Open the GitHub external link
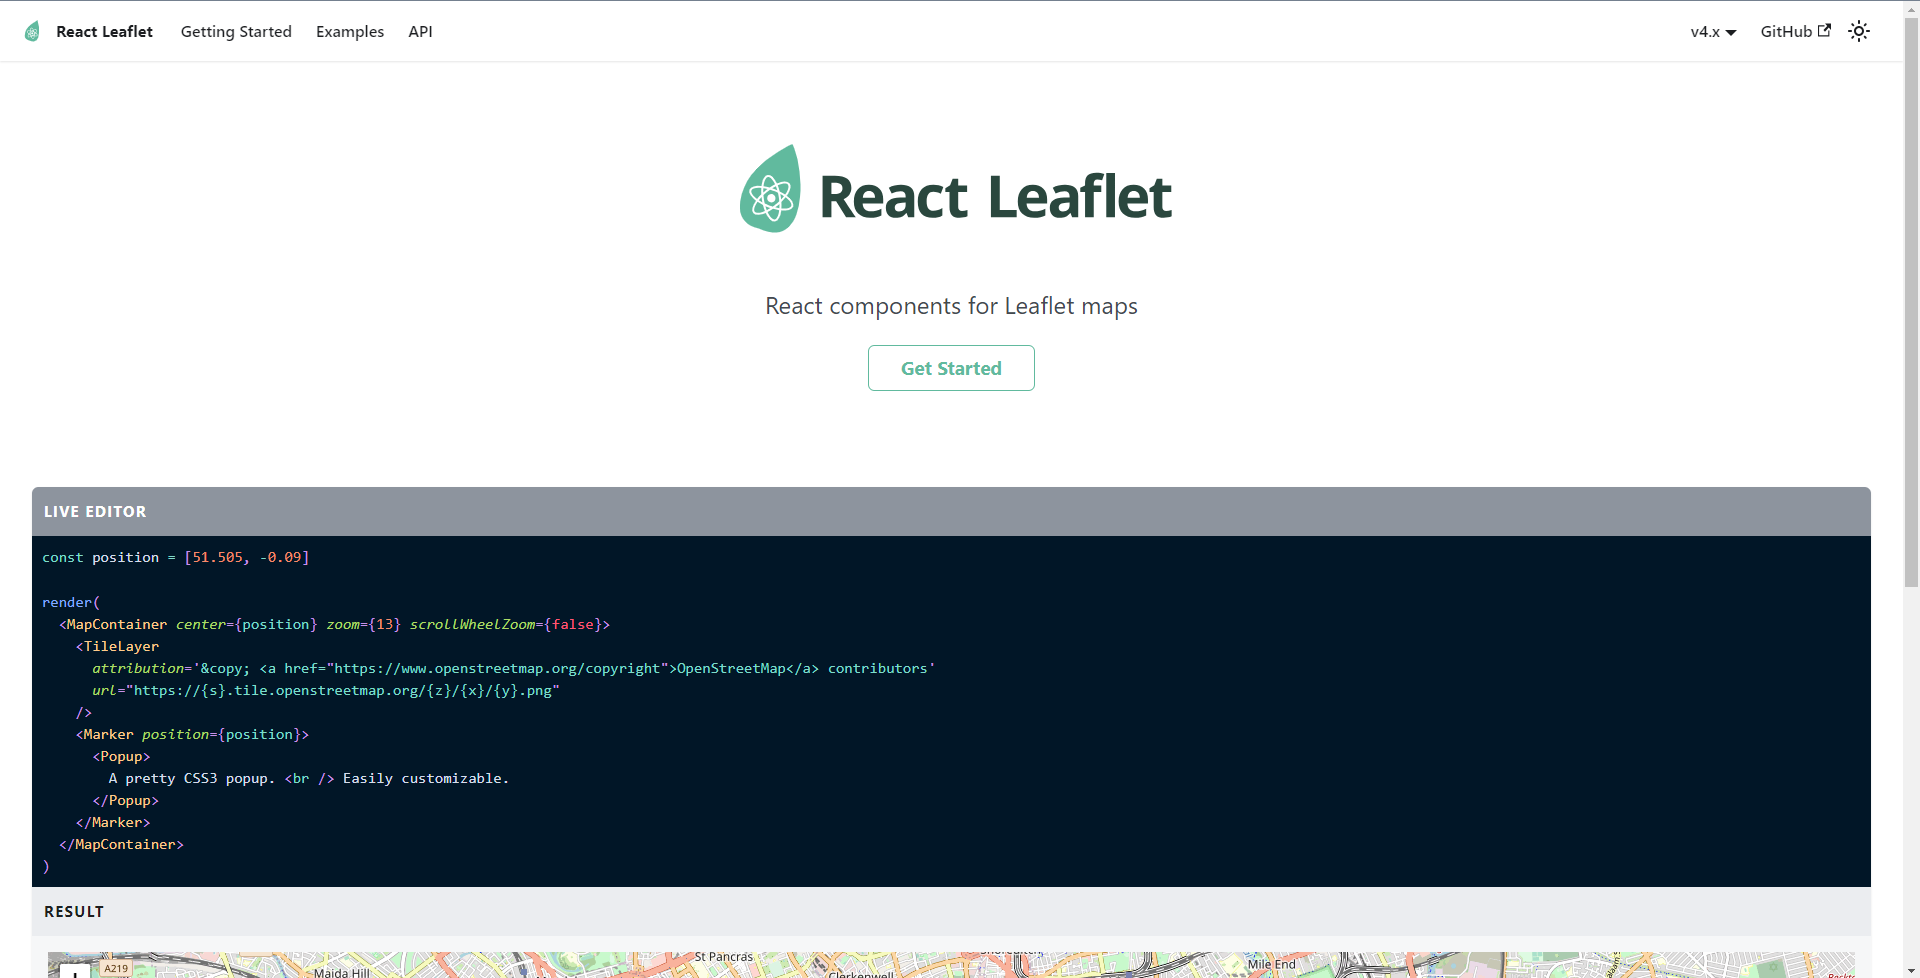This screenshot has width=1920, height=978. pyautogui.click(x=1796, y=31)
